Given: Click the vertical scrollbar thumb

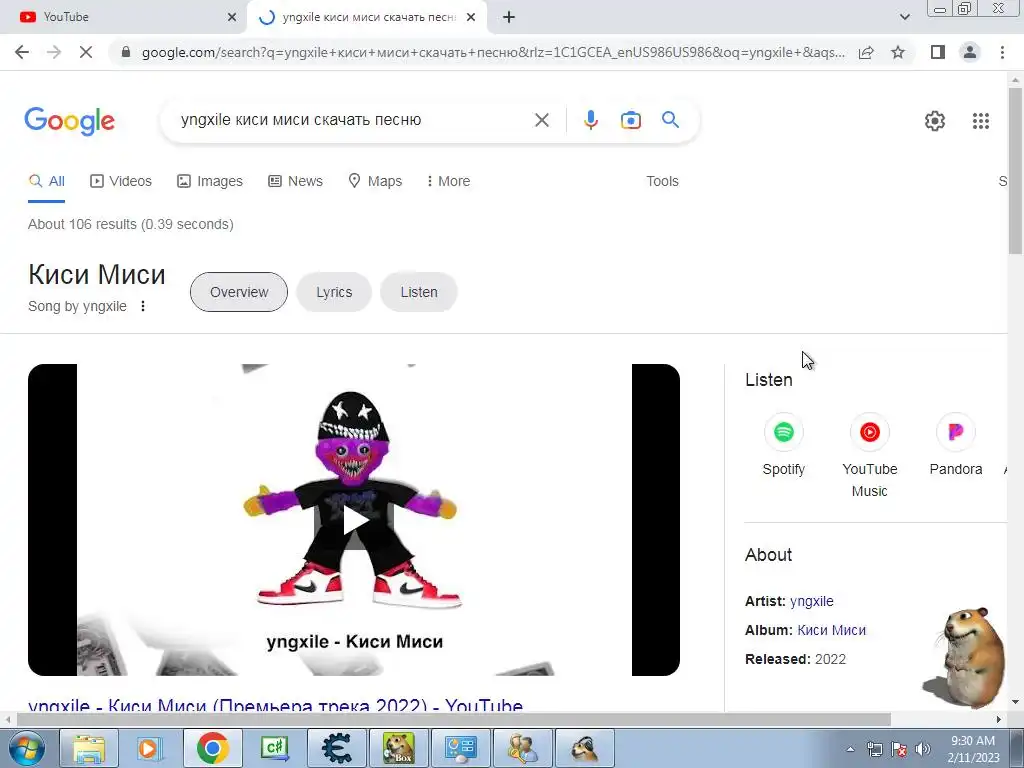Looking at the screenshot, I should [1015, 171].
